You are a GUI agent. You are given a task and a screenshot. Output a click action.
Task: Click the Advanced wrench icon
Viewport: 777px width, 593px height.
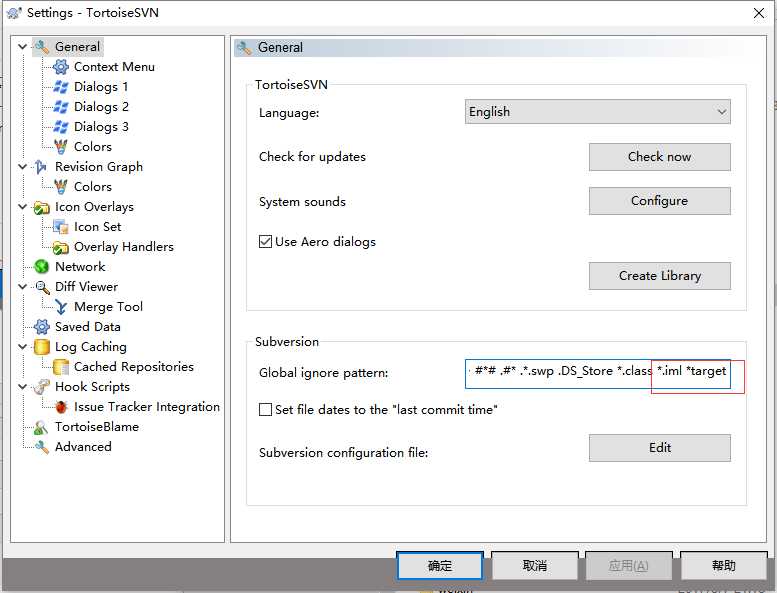[42, 447]
